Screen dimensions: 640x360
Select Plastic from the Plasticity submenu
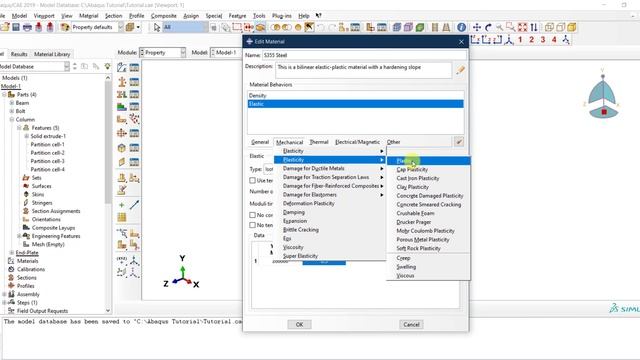[x=429, y=160]
